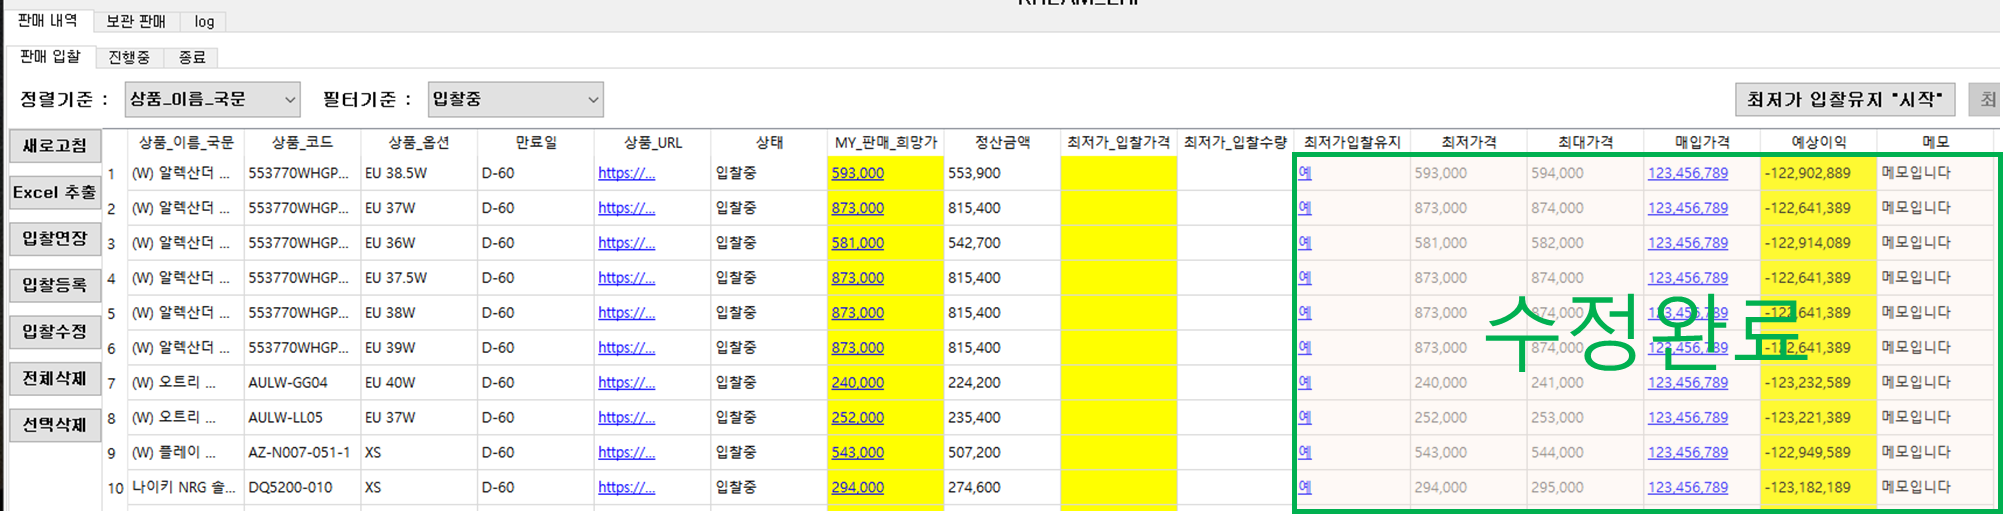The width and height of the screenshot is (2003, 514).
Task: Open the 보관 판매 tab
Action: pyautogui.click(x=136, y=21)
